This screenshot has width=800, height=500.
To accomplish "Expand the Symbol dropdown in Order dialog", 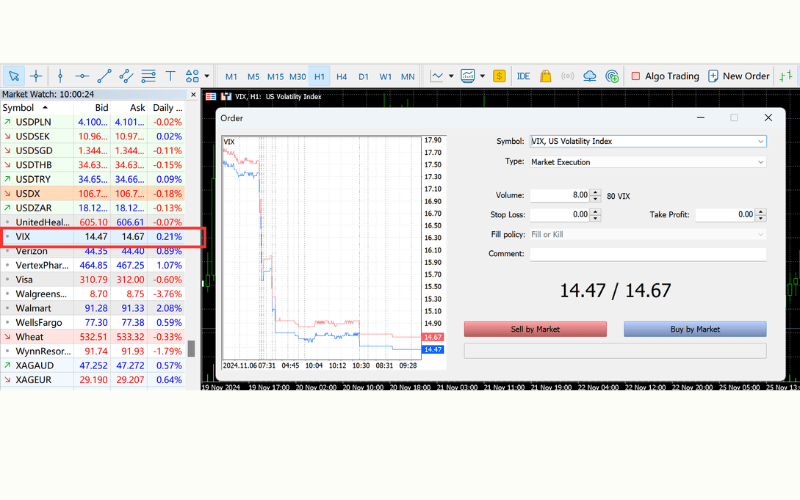I will pyautogui.click(x=760, y=141).
